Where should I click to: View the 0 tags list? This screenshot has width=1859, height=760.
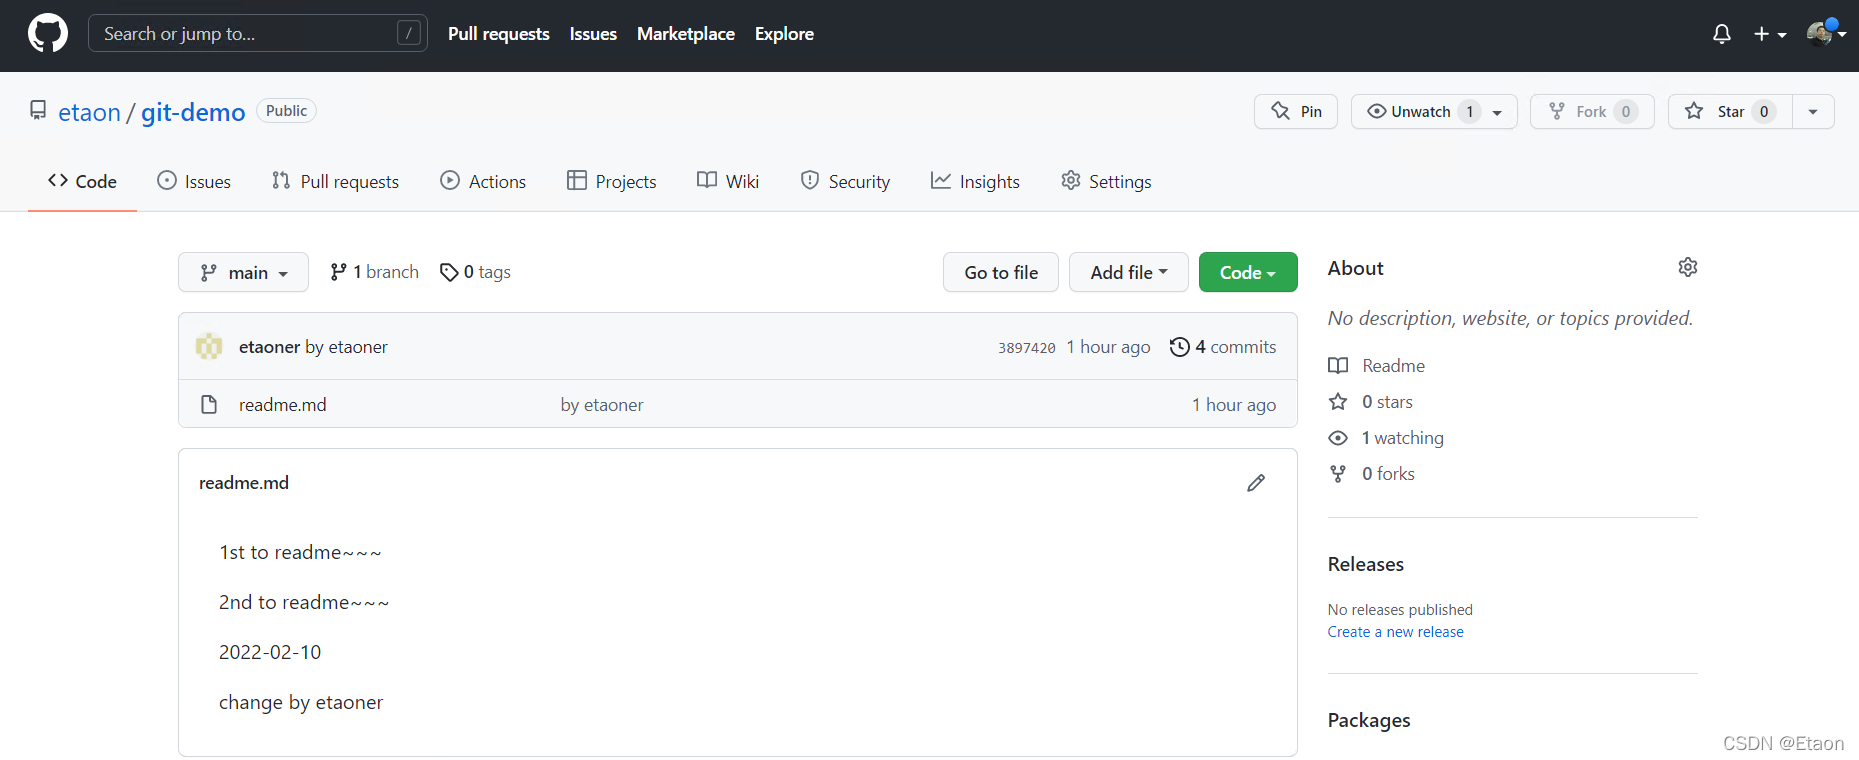pos(475,272)
